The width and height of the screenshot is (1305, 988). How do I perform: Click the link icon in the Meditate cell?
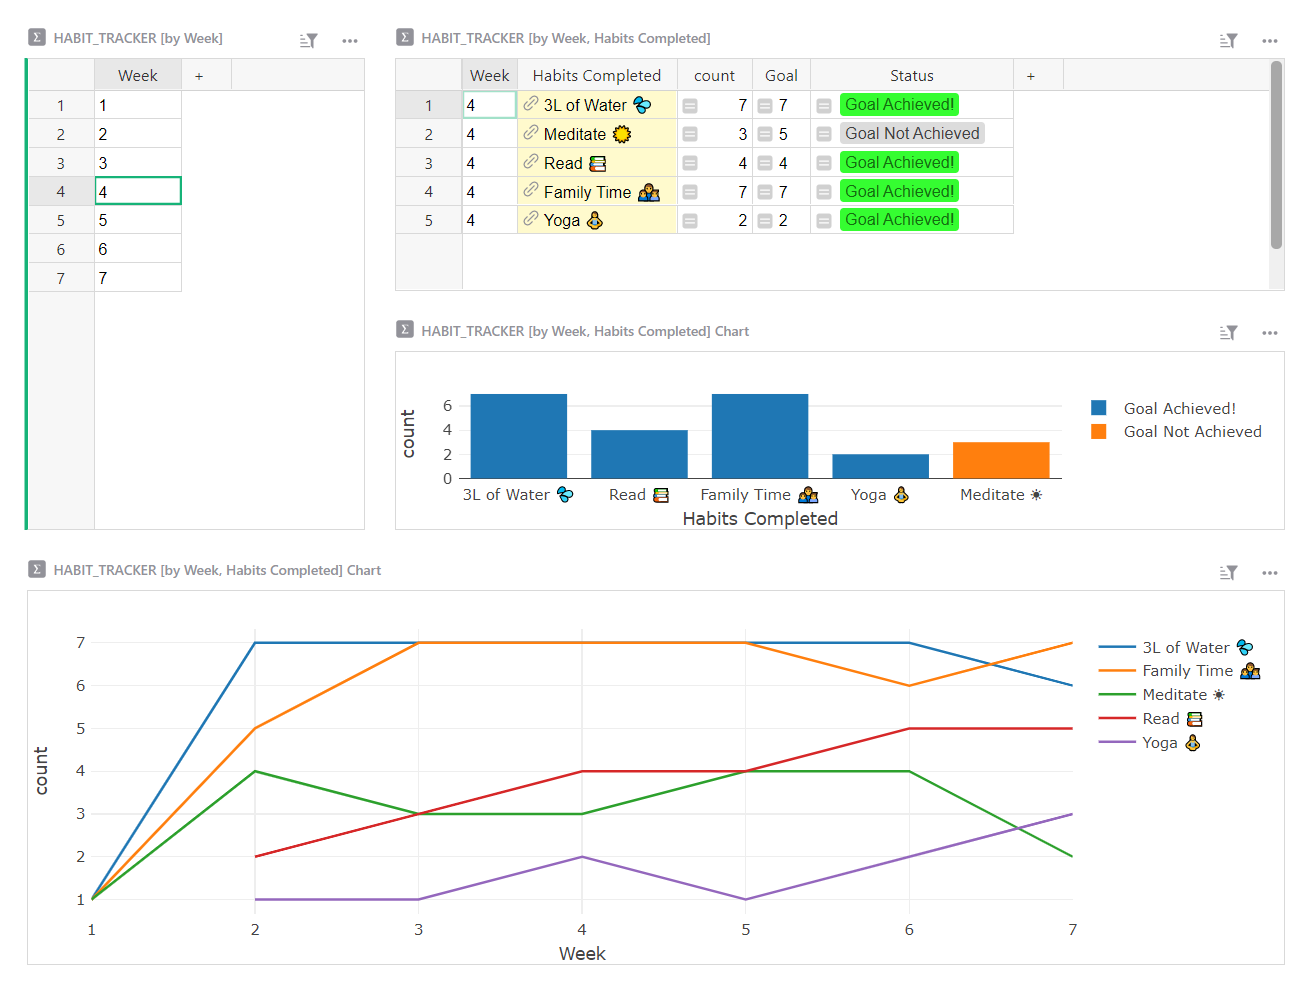pyautogui.click(x=531, y=133)
